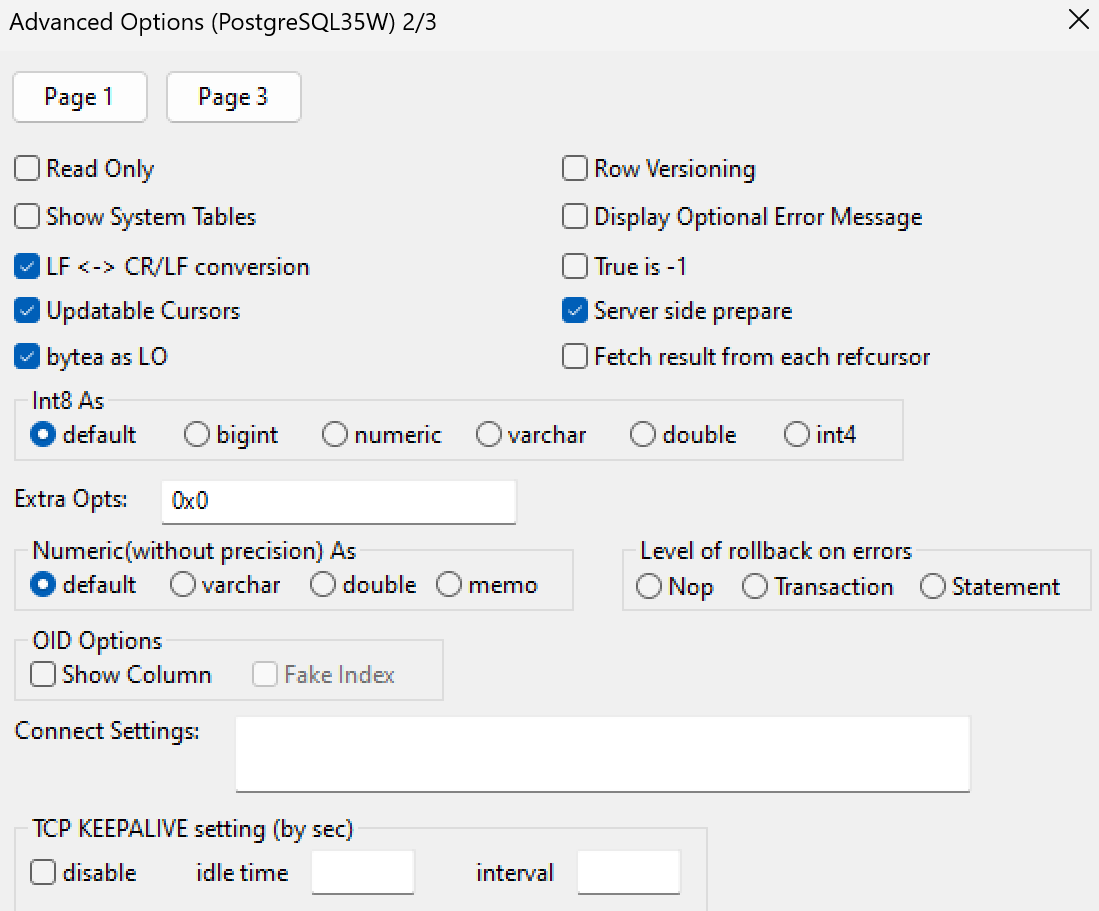Select bigint for Int8 As
Image resolution: width=1099 pixels, height=911 pixels.
coord(199,435)
